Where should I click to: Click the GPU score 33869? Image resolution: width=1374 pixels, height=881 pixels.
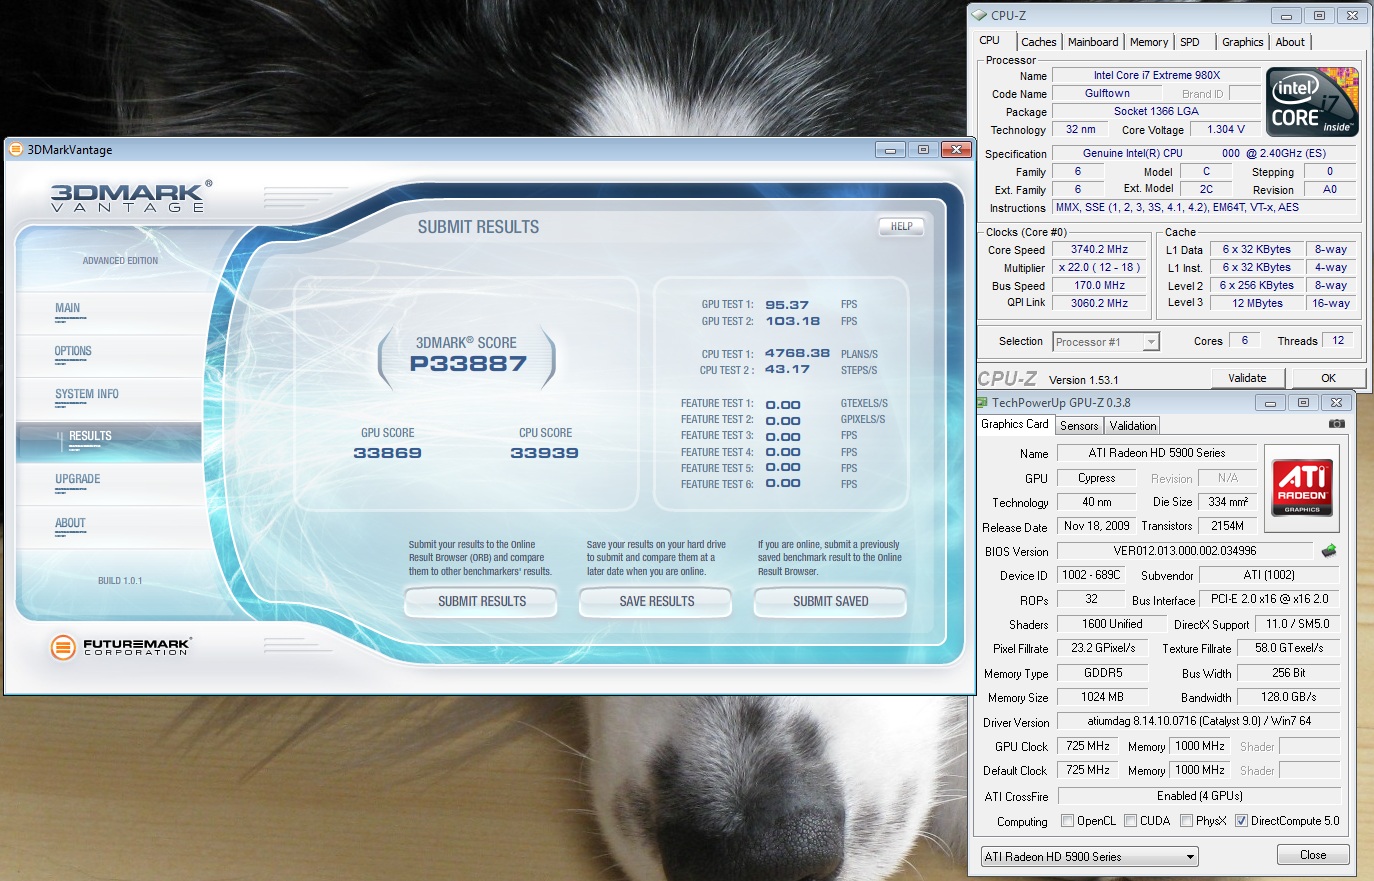pyautogui.click(x=387, y=453)
